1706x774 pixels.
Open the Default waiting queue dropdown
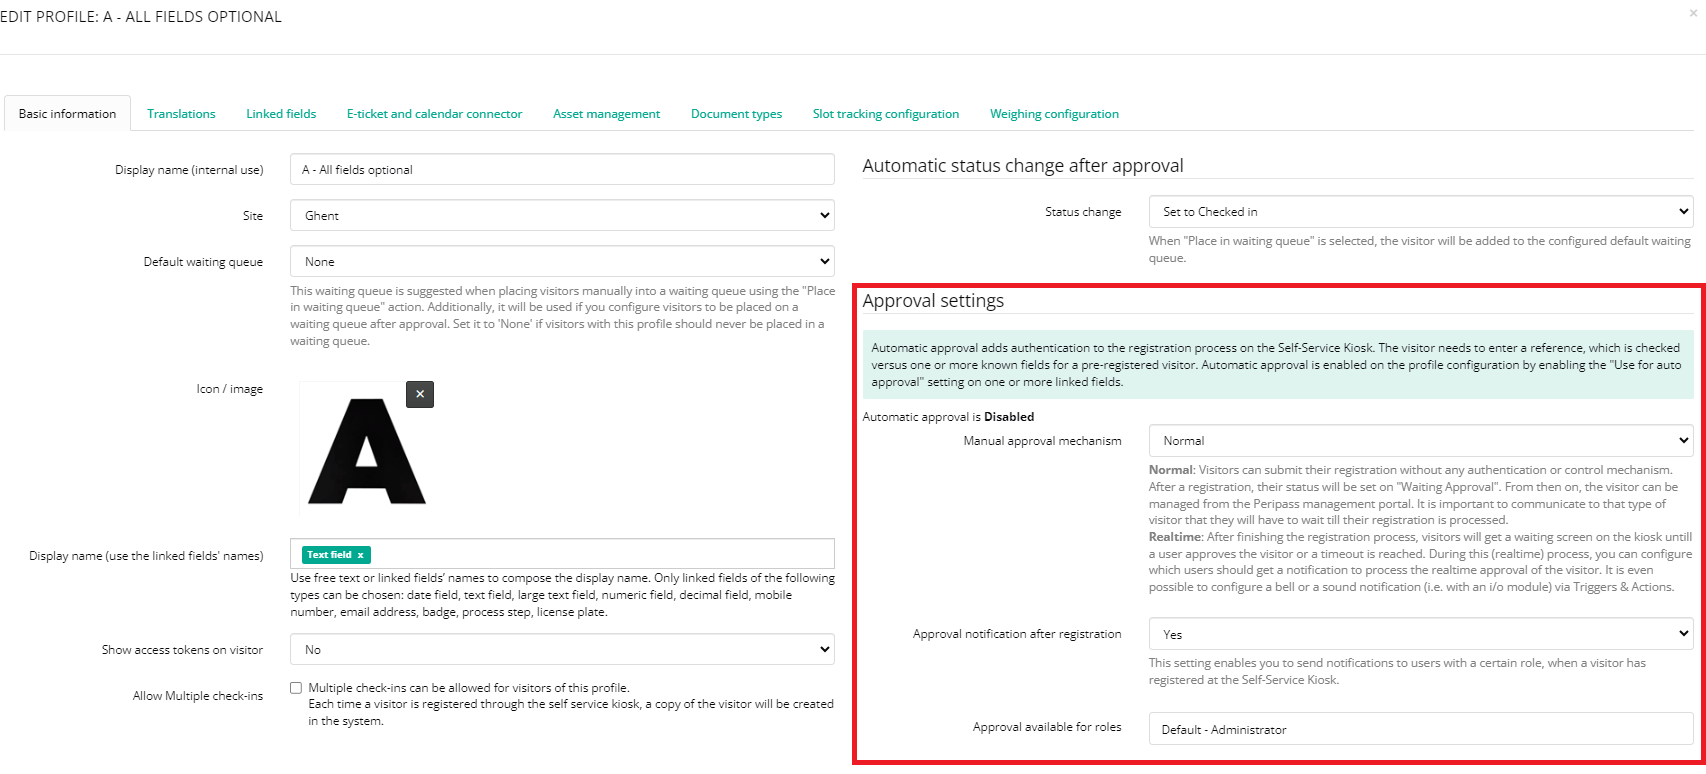coord(562,261)
